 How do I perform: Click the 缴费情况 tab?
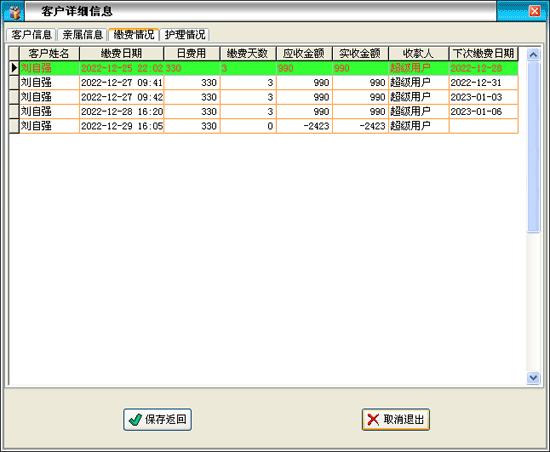[x=134, y=34]
